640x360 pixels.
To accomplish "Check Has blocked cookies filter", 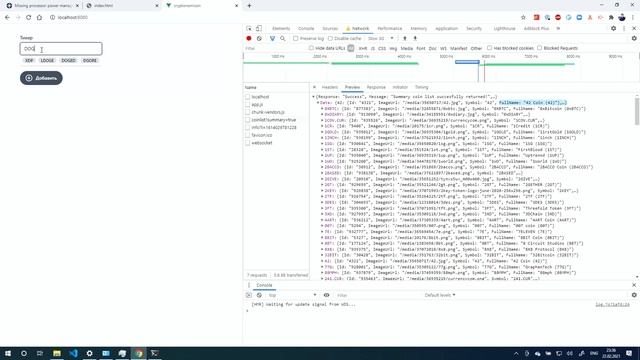I will (489, 48).
